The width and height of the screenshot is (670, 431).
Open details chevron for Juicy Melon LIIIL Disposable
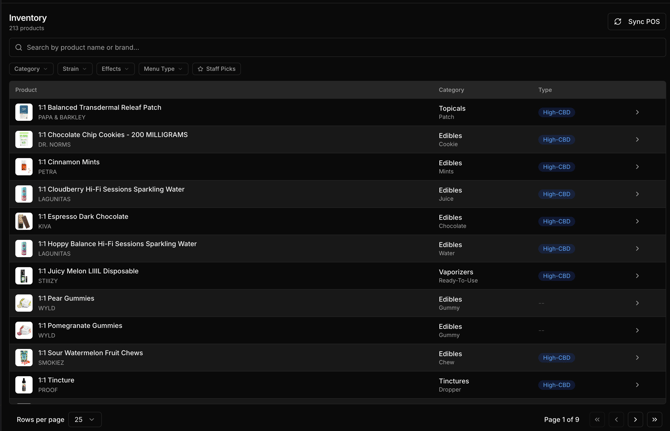(637, 276)
